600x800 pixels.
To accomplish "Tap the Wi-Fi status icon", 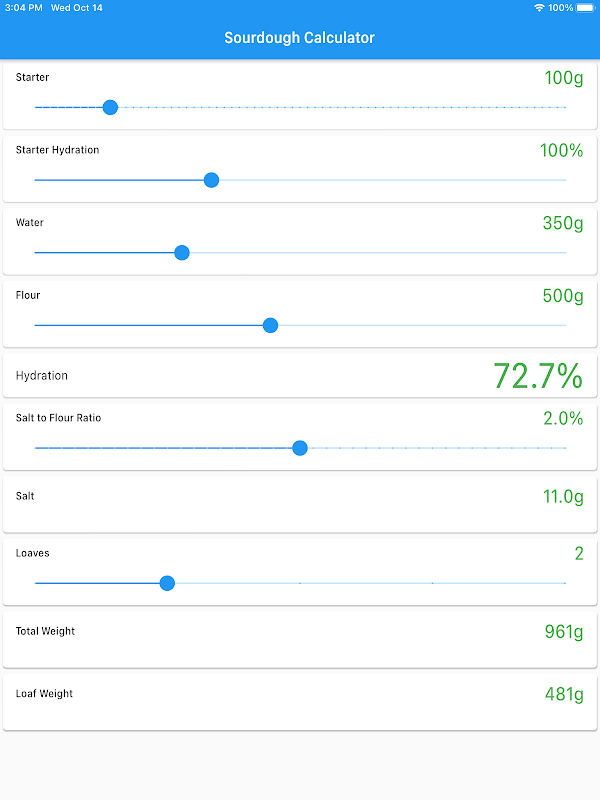I will [x=539, y=8].
